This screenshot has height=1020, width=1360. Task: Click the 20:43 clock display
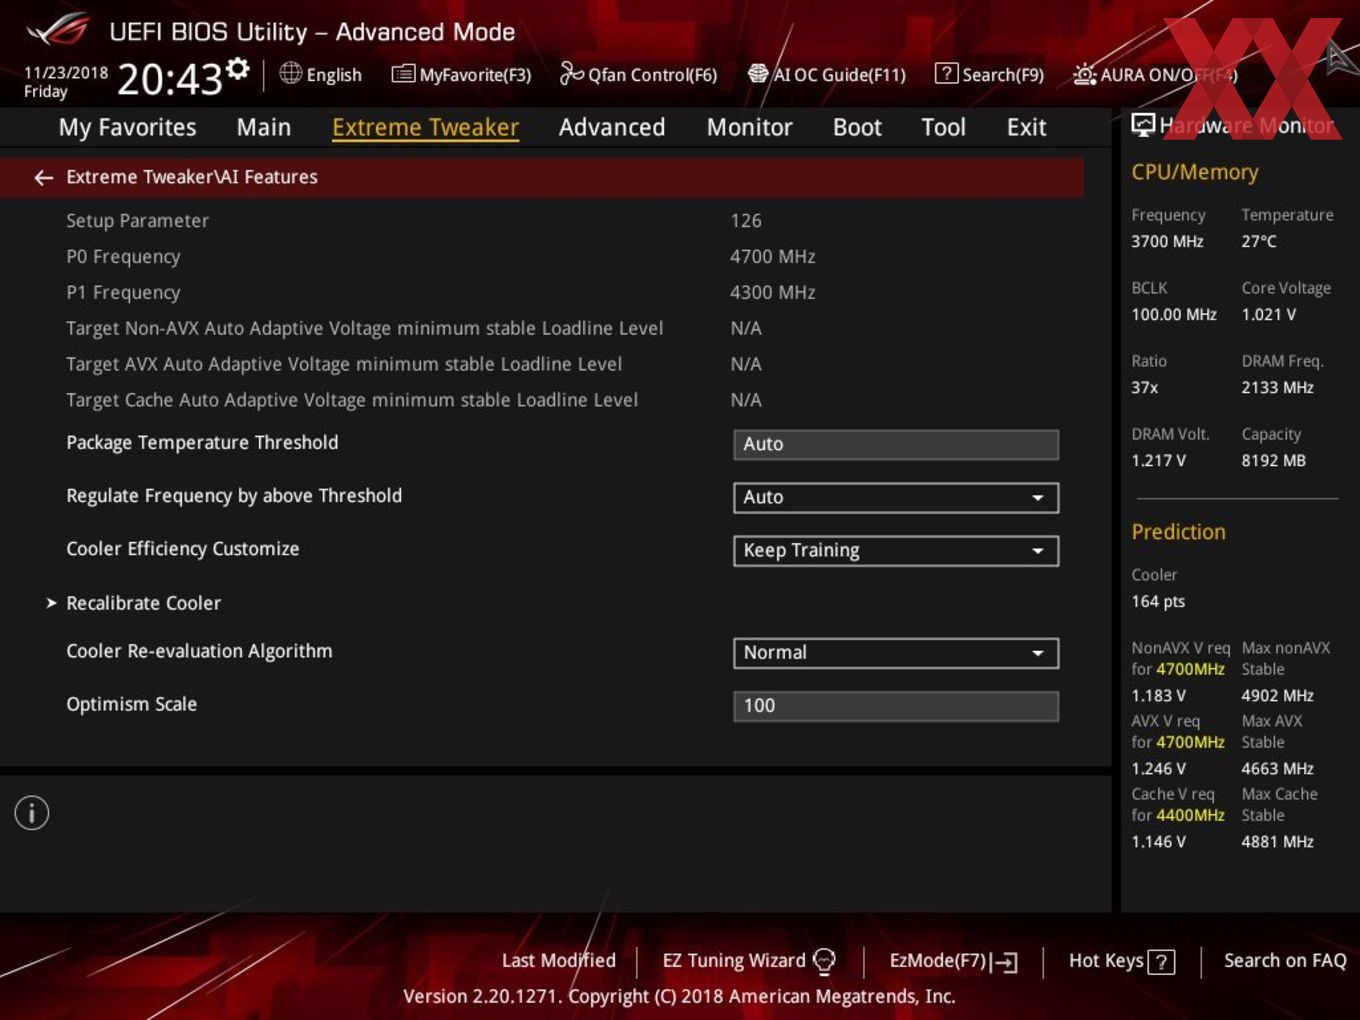(169, 79)
